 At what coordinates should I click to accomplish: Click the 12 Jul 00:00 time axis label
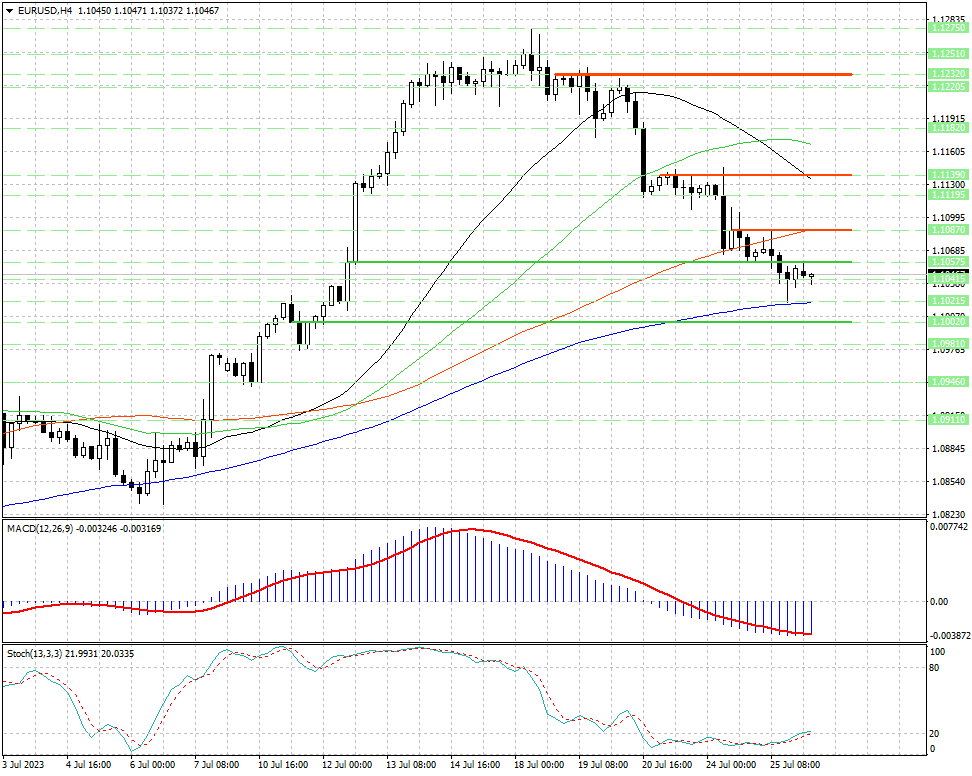click(x=347, y=764)
